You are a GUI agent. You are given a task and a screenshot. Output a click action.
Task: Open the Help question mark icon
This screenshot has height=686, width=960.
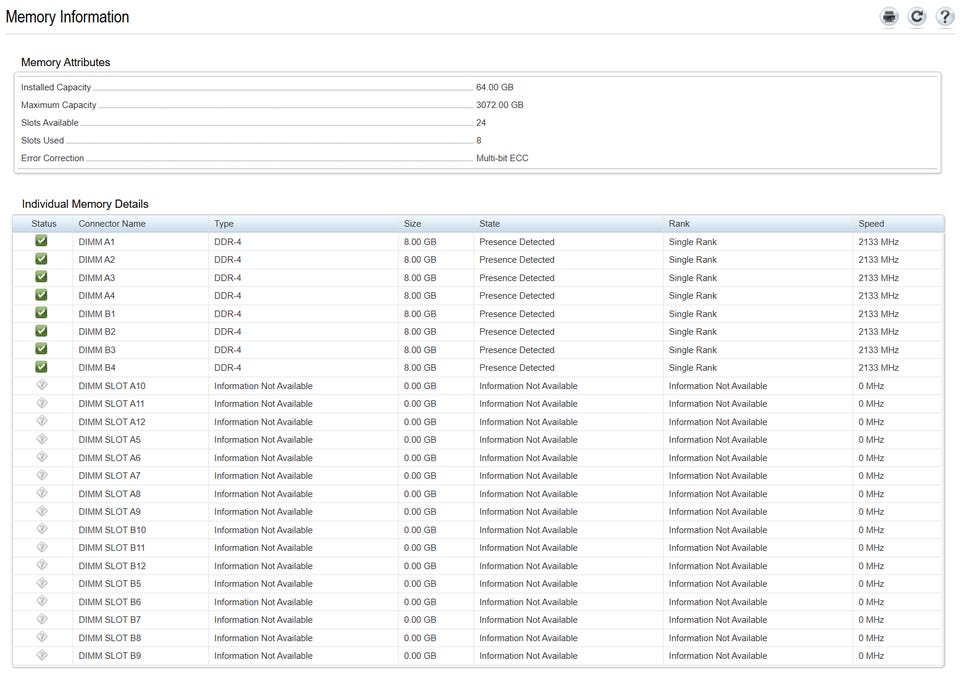(944, 17)
